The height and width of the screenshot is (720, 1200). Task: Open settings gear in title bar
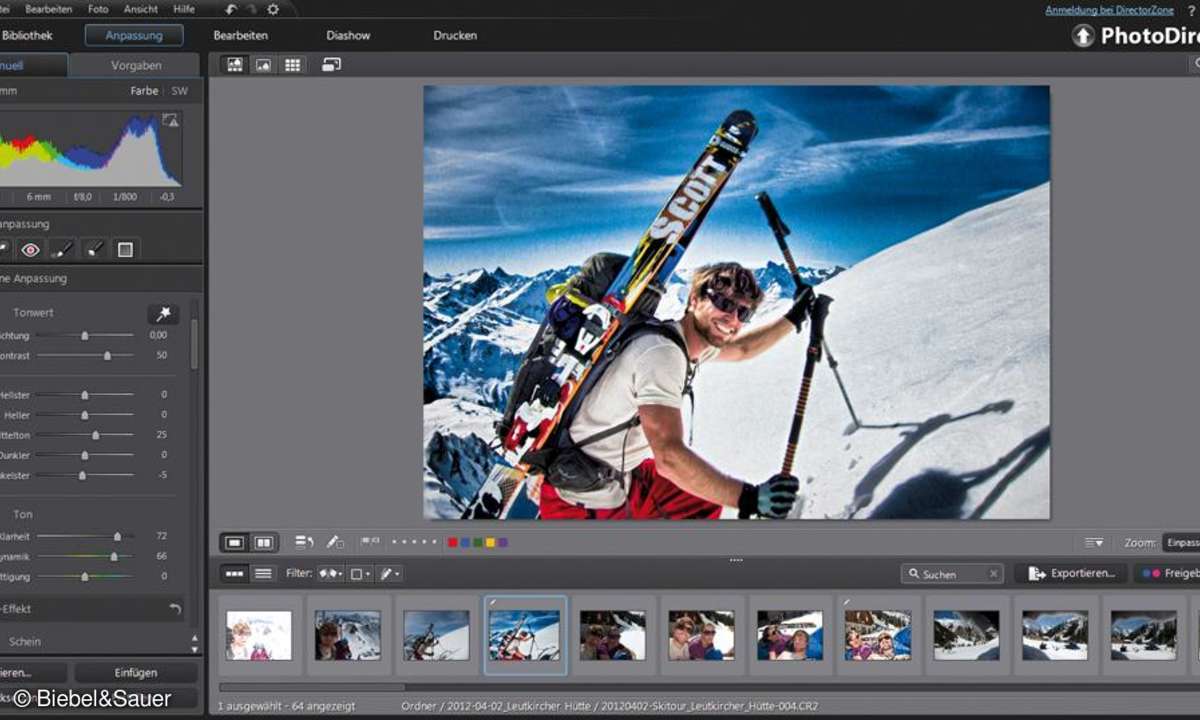[273, 9]
